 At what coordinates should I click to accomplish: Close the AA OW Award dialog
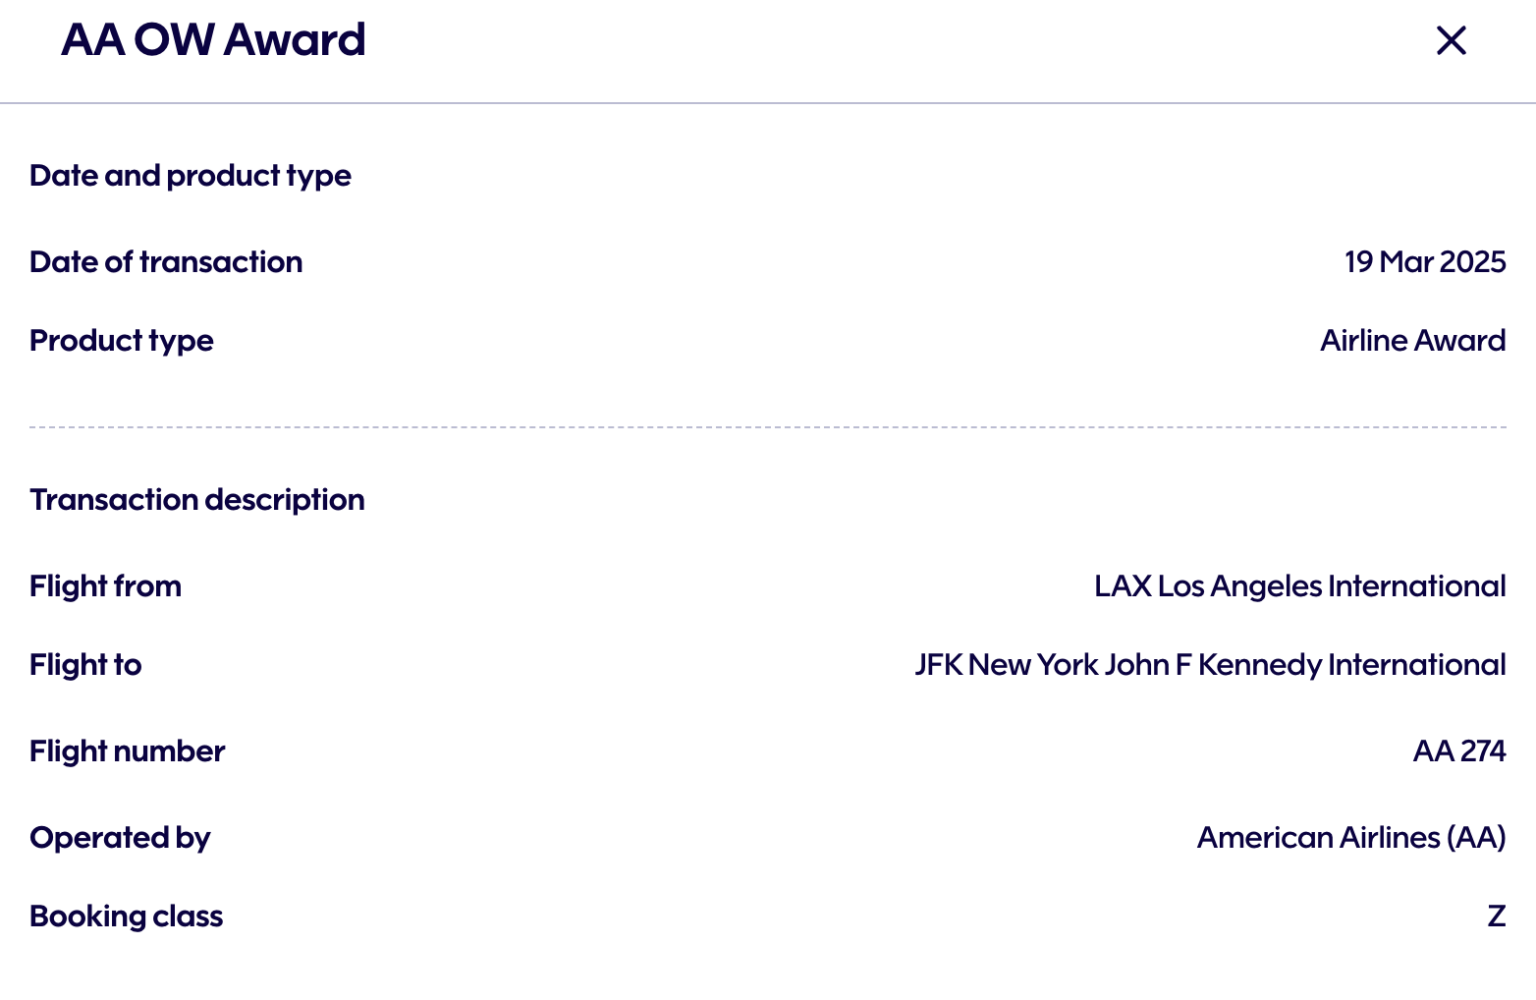point(1451,41)
